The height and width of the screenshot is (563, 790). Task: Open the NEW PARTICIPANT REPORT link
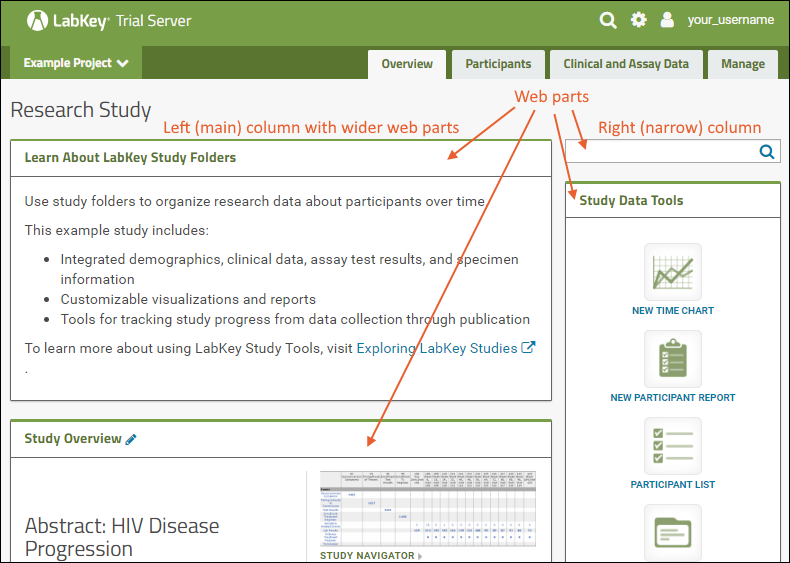[673, 398]
